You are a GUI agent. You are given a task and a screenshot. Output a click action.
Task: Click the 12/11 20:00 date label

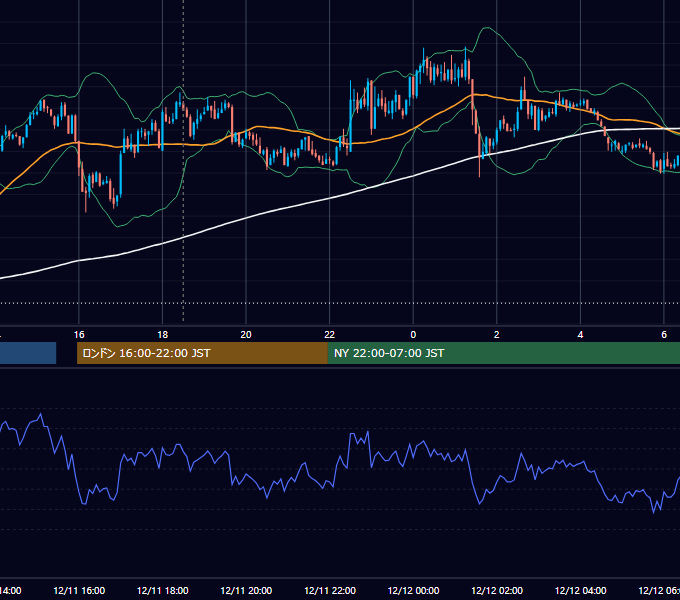(x=246, y=590)
